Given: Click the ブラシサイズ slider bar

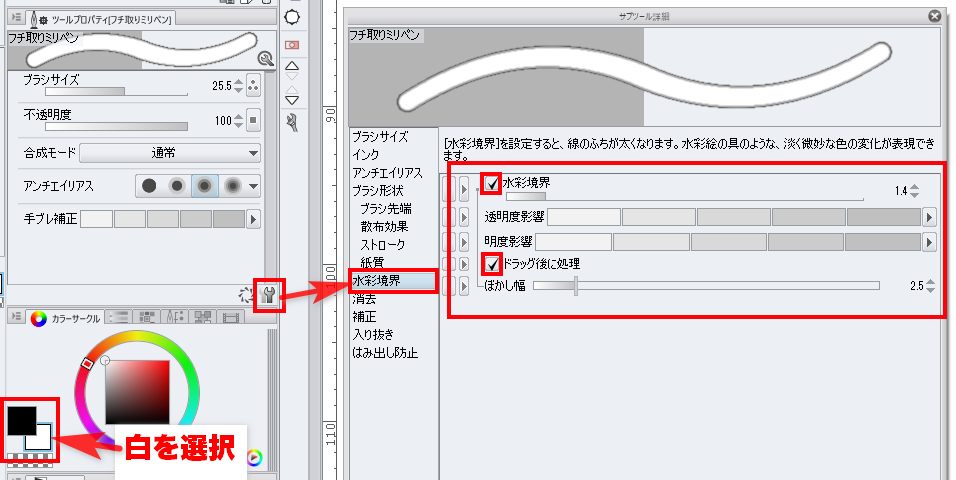Looking at the screenshot, I should coord(116,91).
